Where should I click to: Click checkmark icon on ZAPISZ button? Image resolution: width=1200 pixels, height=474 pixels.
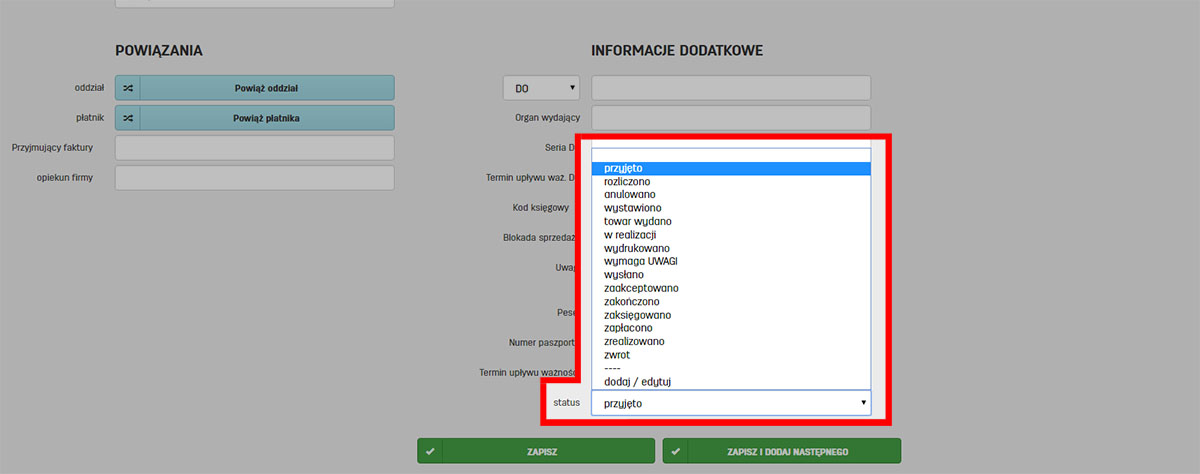430,452
